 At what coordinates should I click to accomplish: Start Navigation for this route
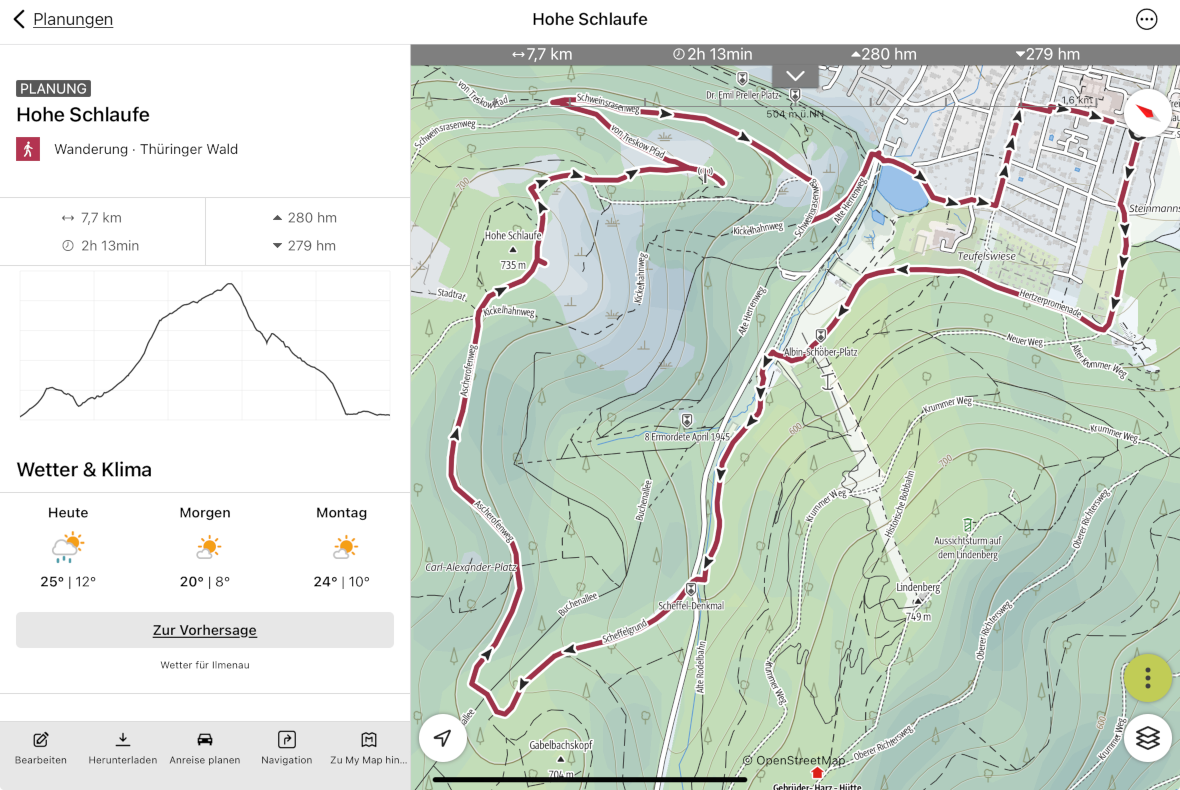[287, 748]
